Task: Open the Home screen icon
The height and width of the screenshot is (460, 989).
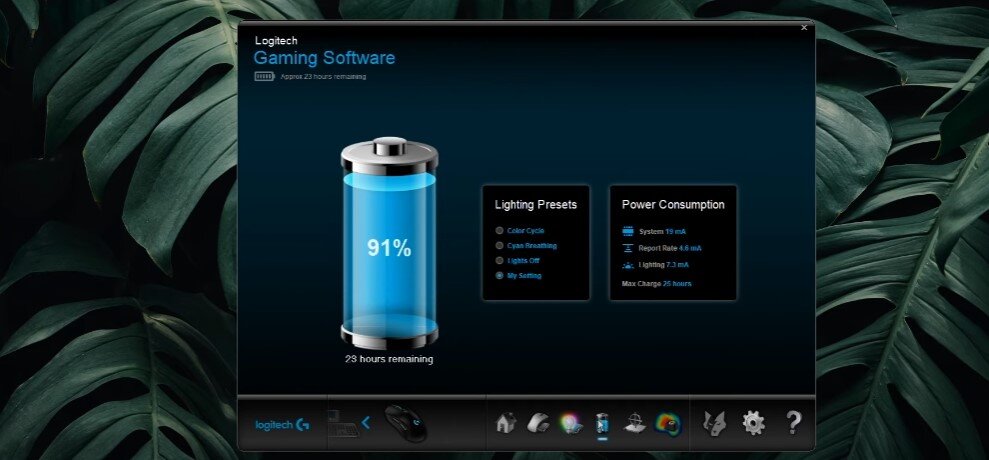Action: point(506,422)
